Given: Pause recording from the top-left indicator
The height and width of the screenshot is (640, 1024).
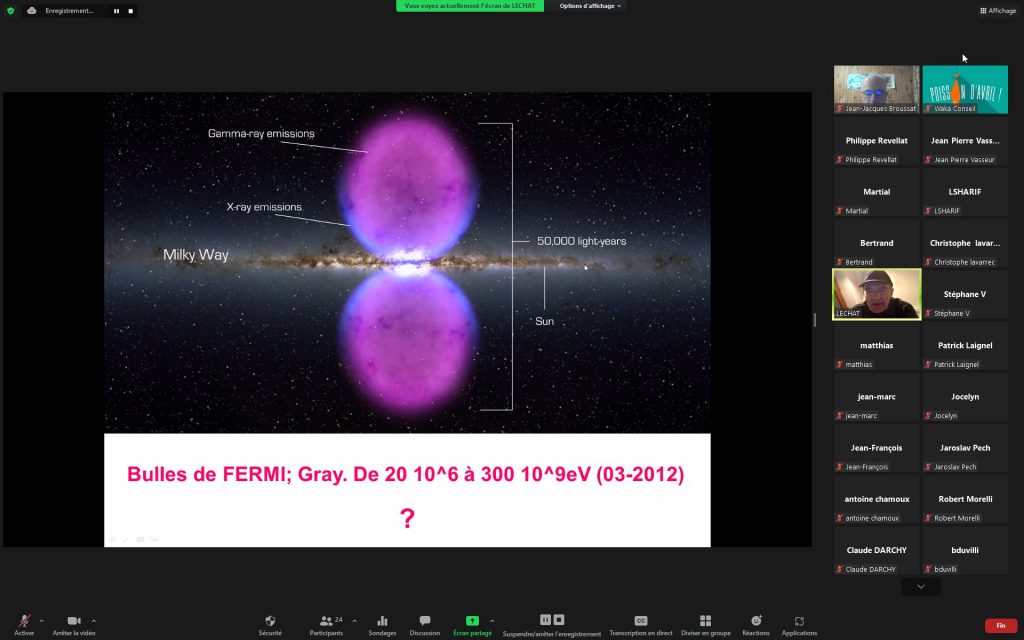Looking at the screenshot, I should [116, 11].
